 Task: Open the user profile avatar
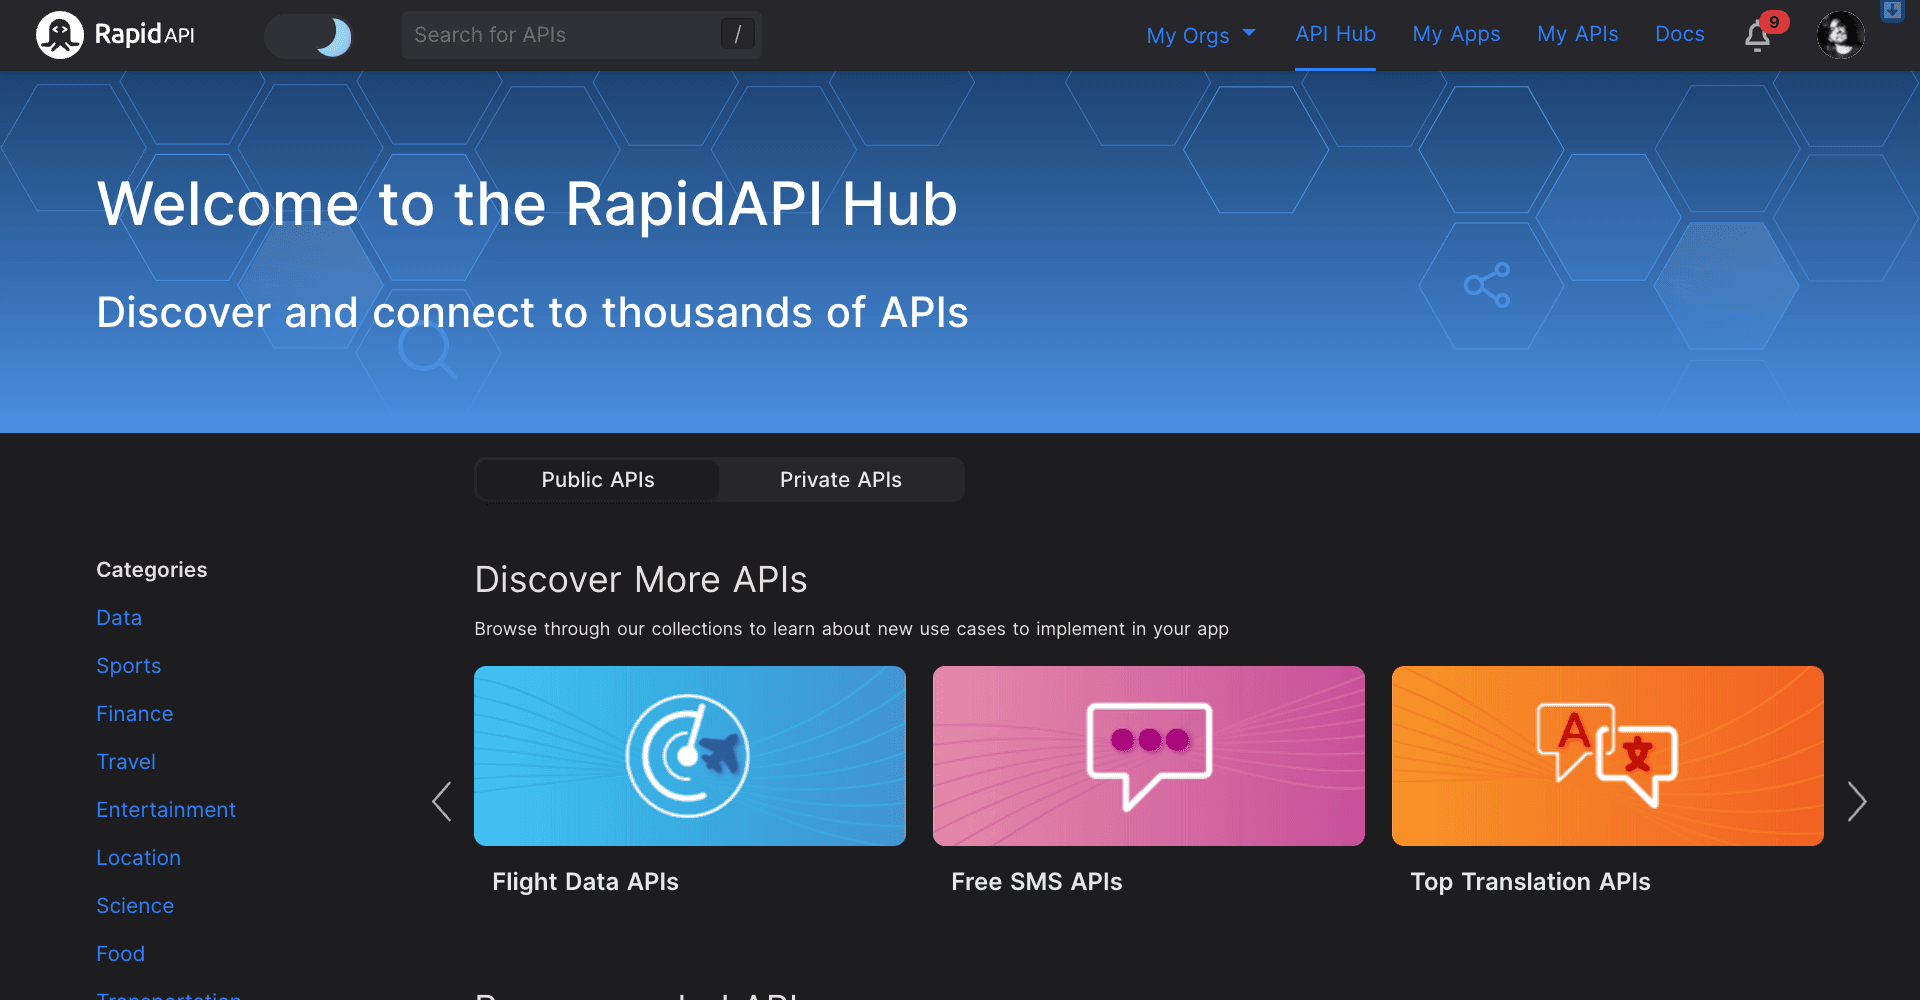coord(1840,35)
